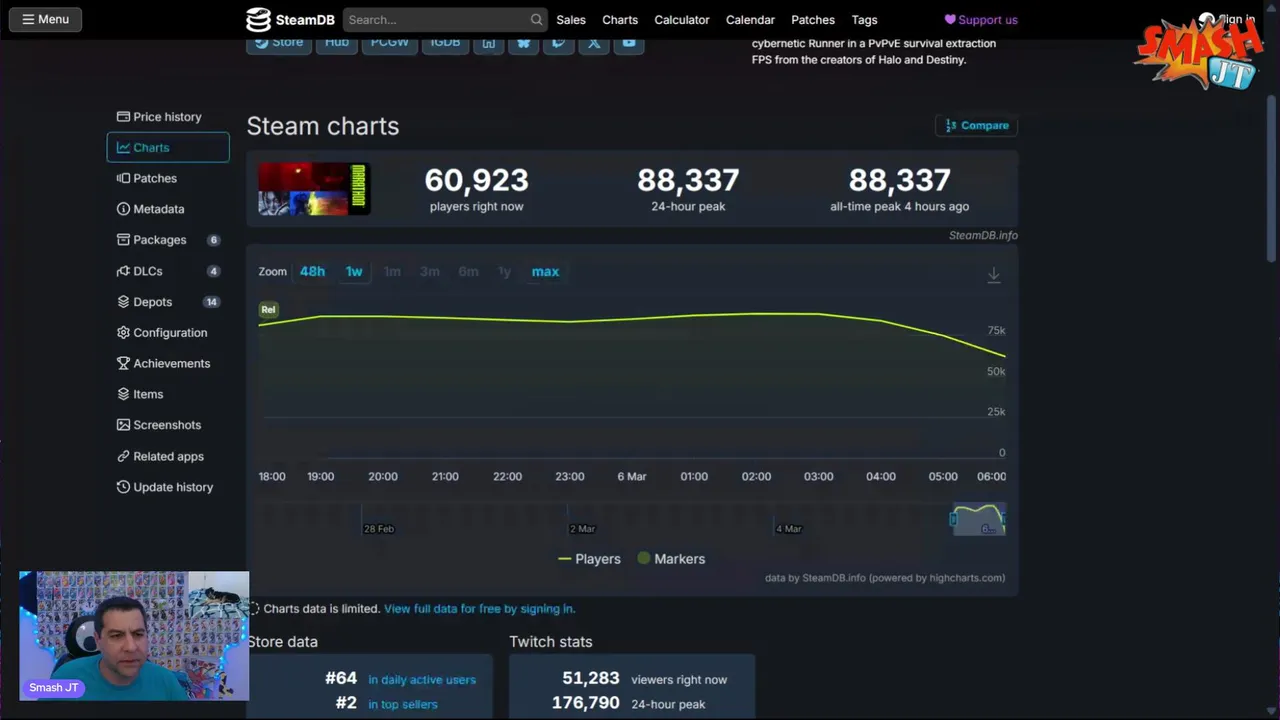Click the Bluesky butterfly icon
The image size is (1280, 720).
tap(524, 44)
